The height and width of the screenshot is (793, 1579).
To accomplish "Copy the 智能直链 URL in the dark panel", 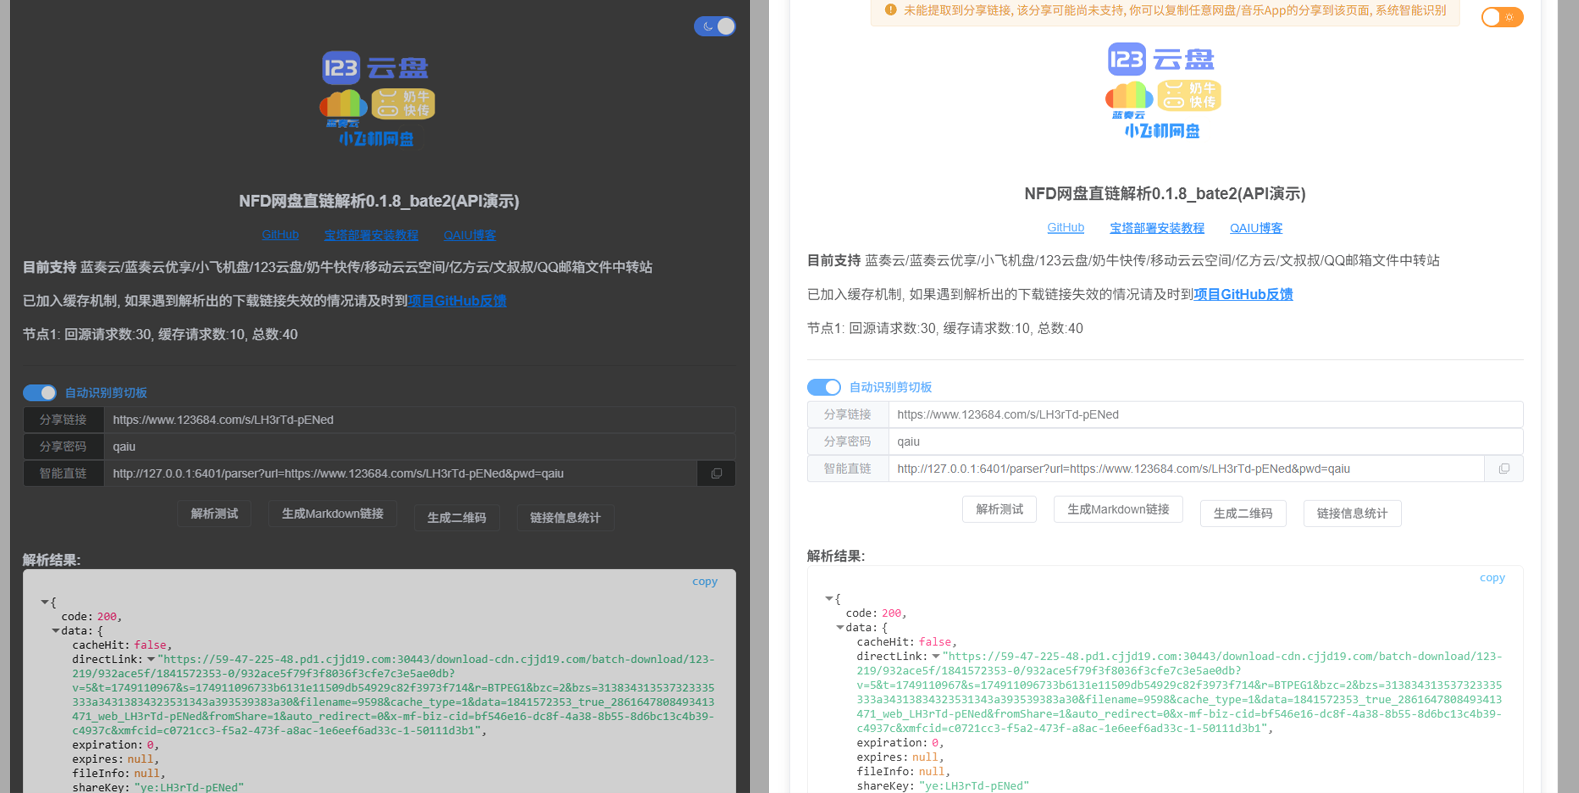I will [x=716, y=474].
